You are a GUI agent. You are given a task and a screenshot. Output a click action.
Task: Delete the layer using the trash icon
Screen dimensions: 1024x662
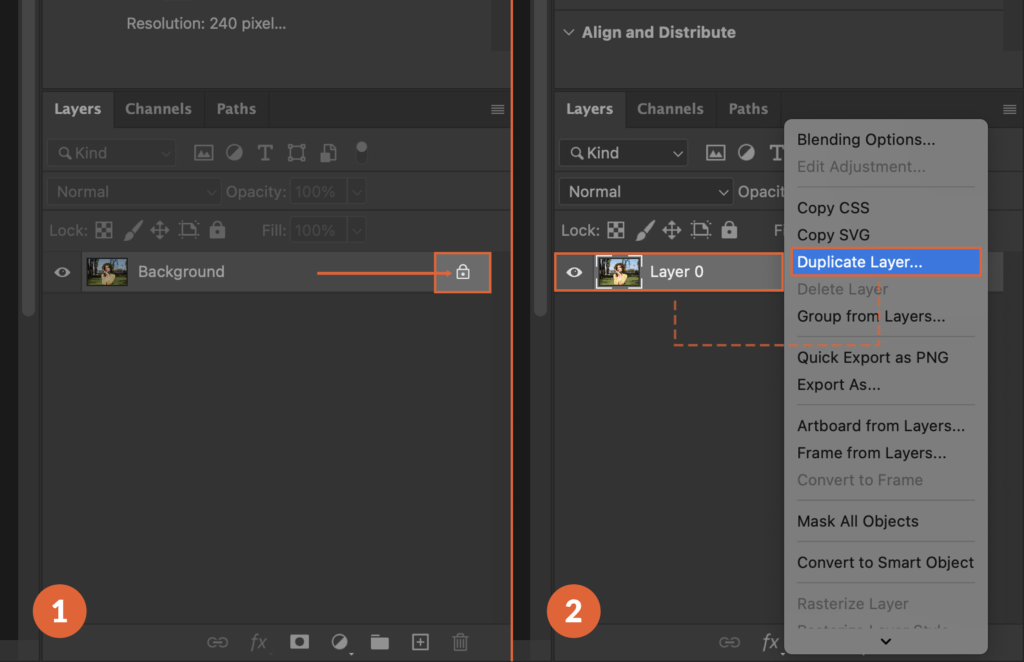pos(459,642)
